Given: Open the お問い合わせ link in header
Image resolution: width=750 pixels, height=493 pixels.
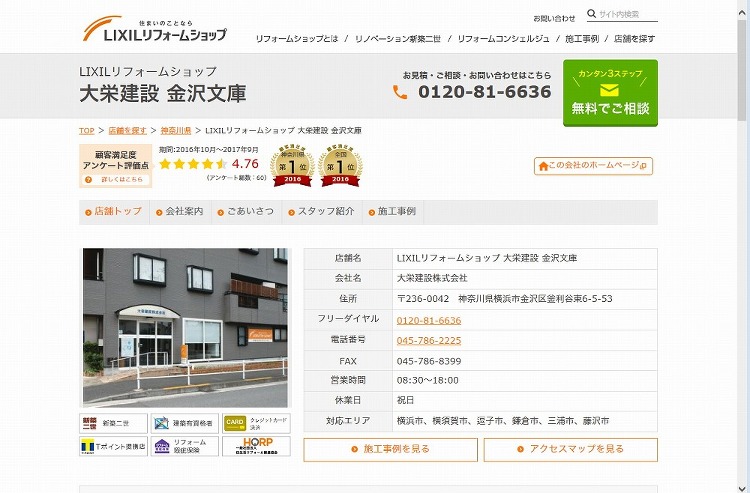Looking at the screenshot, I should (554, 18).
